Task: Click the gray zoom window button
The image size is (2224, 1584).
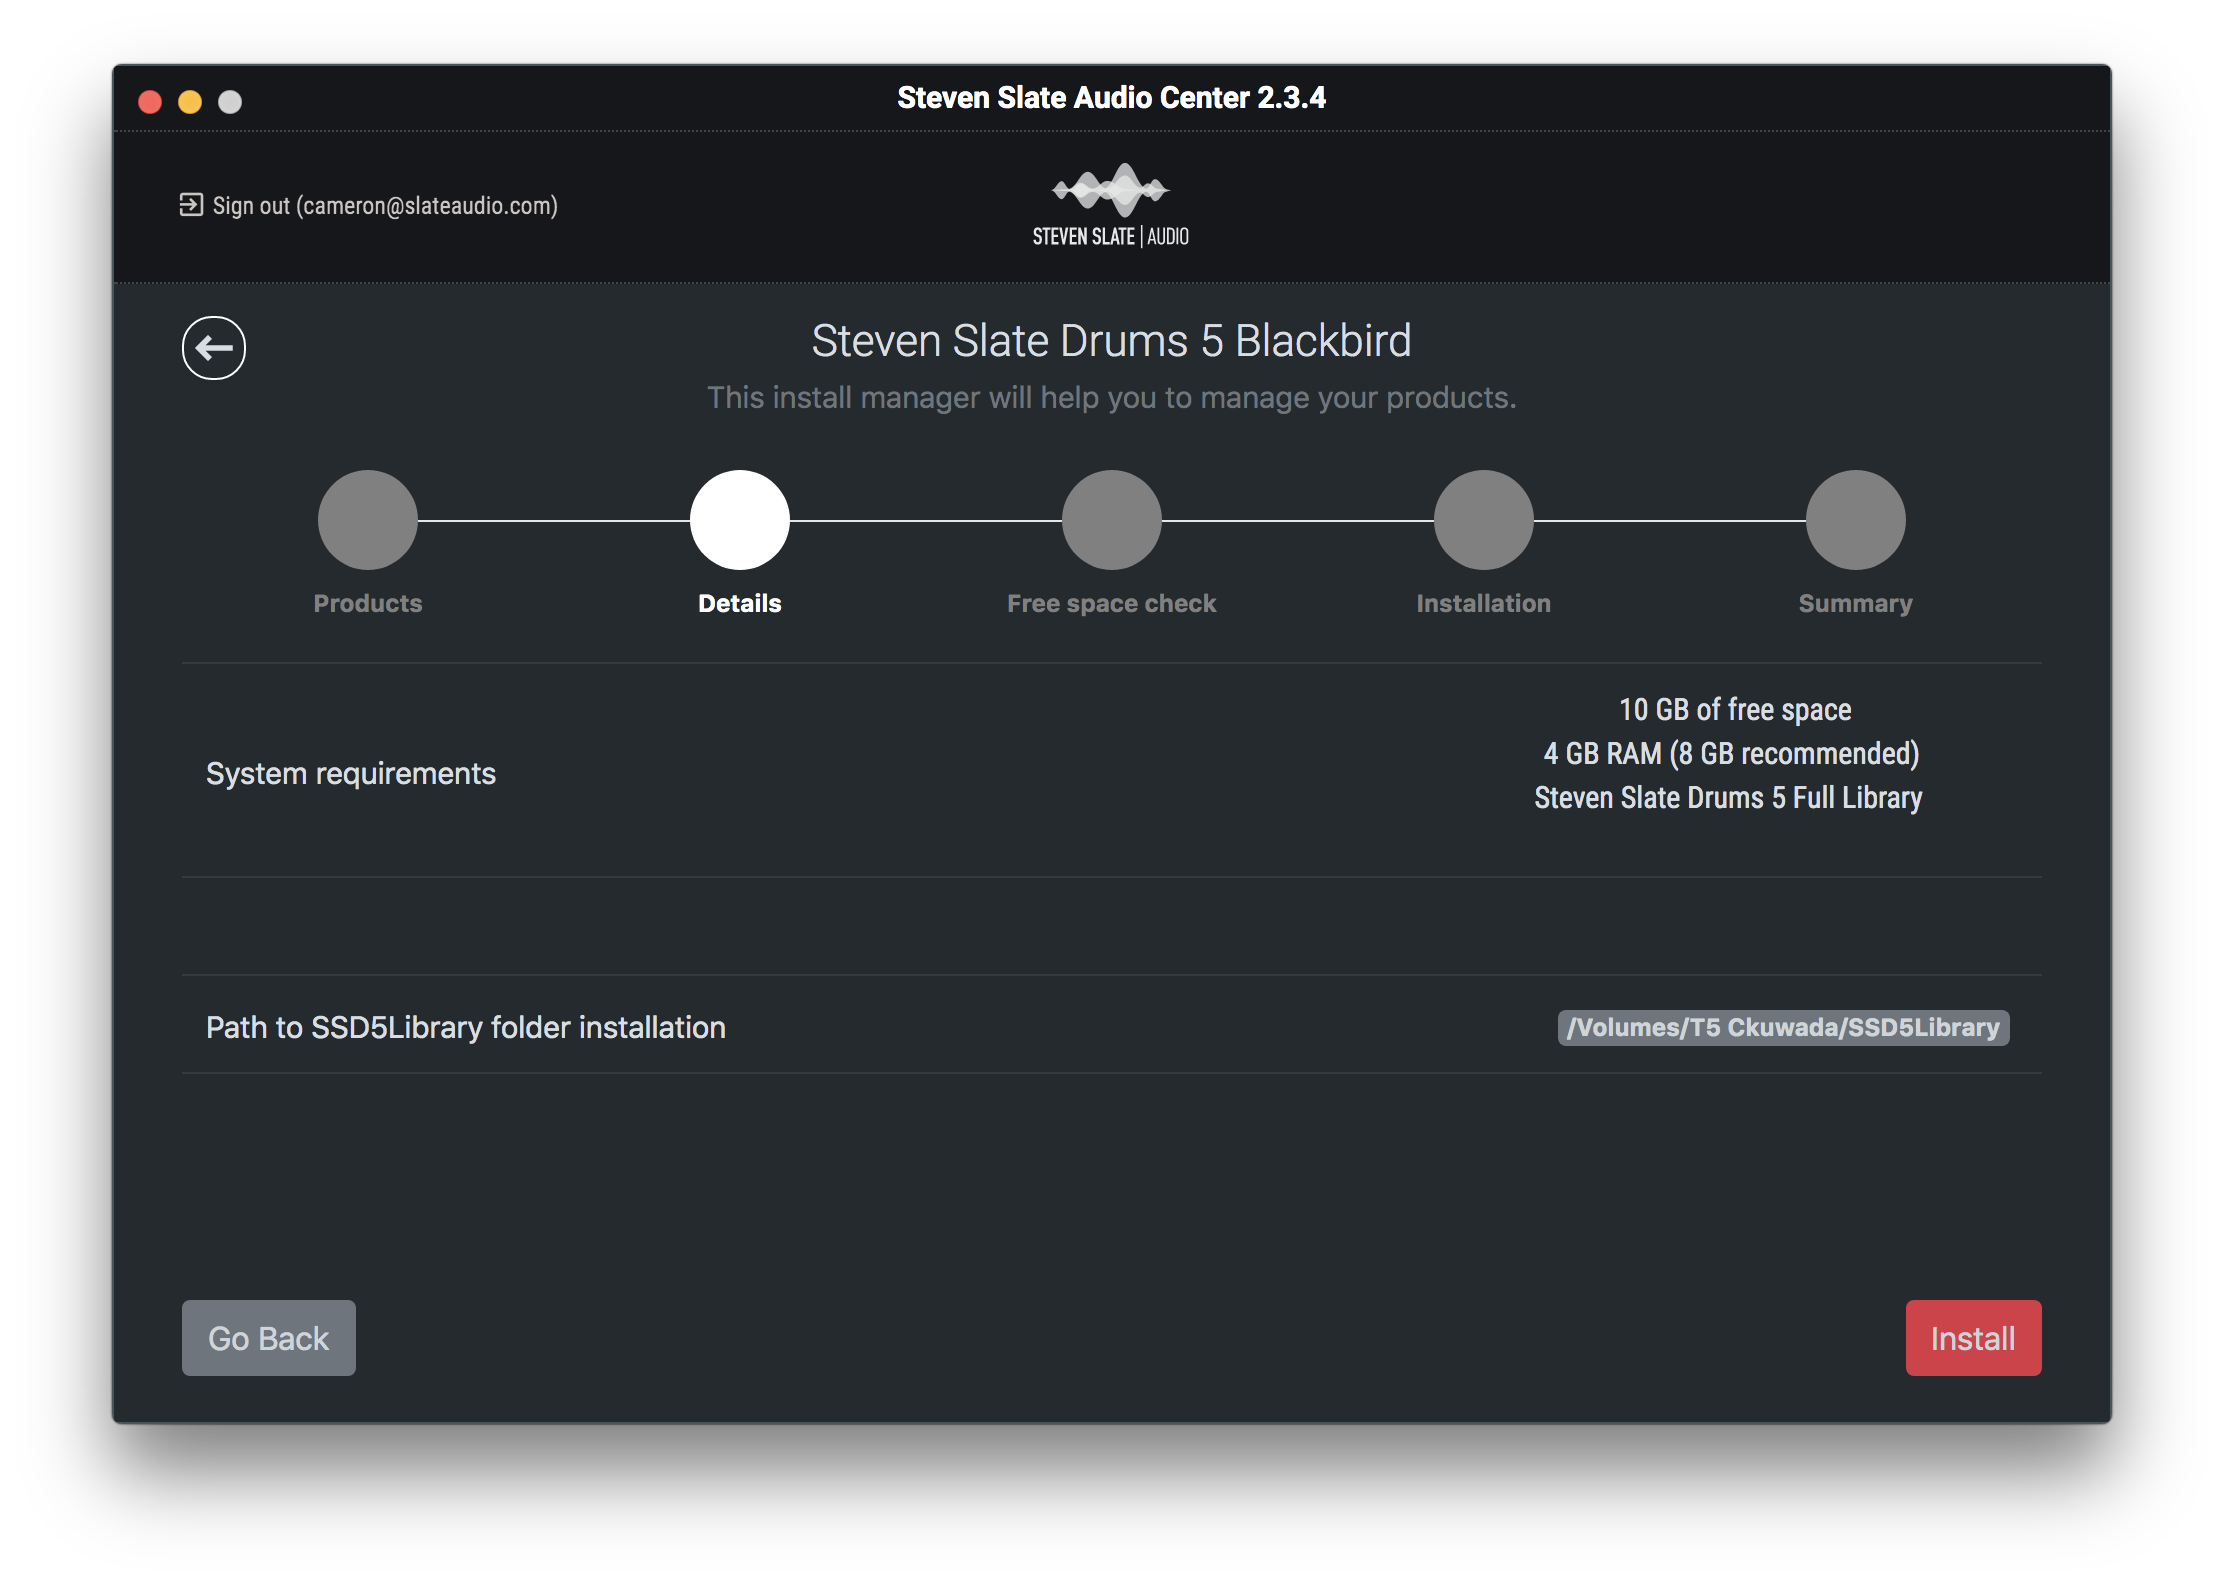Action: pyautogui.click(x=230, y=102)
